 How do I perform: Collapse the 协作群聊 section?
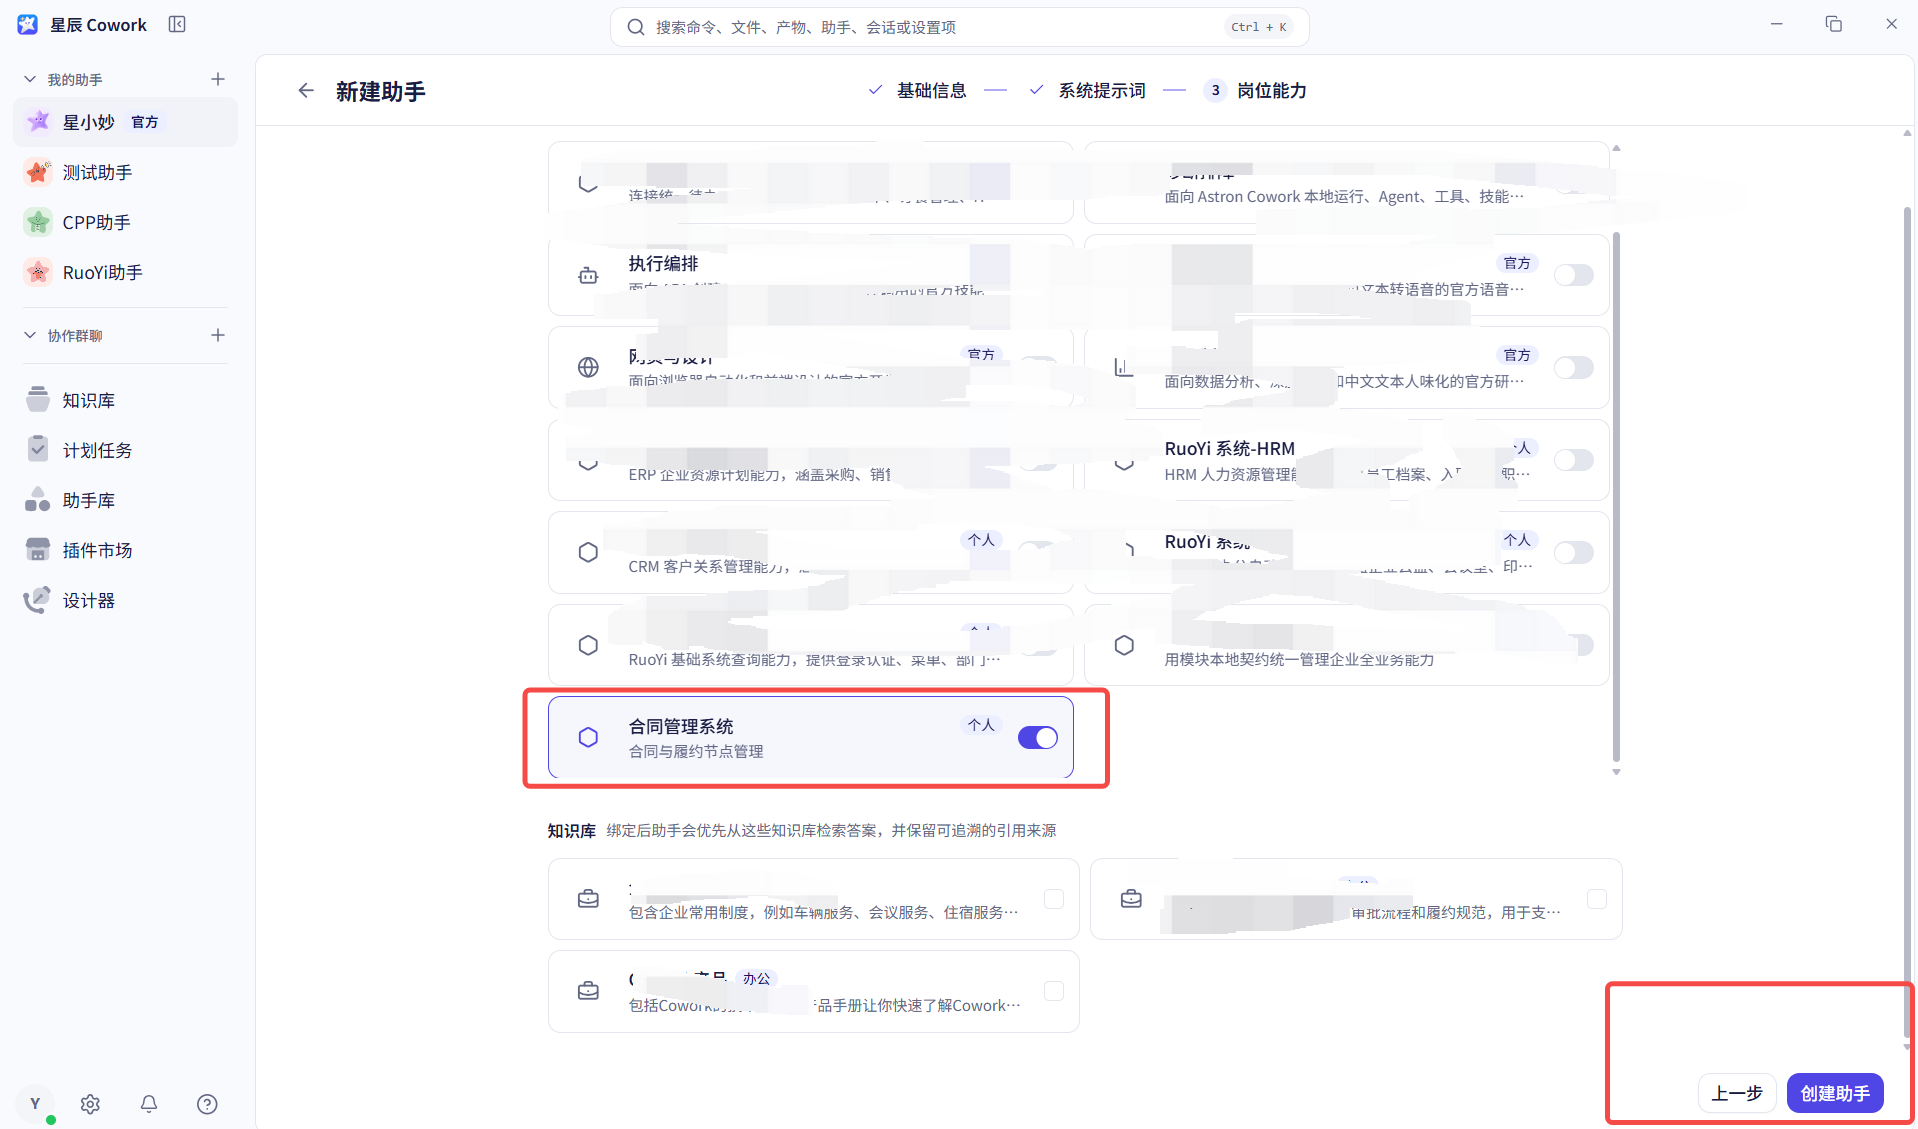[x=30, y=335]
